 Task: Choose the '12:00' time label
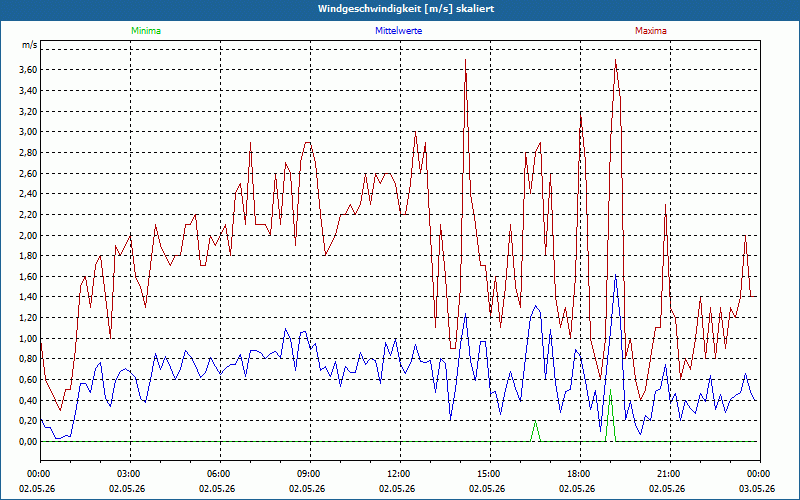pyautogui.click(x=400, y=473)
